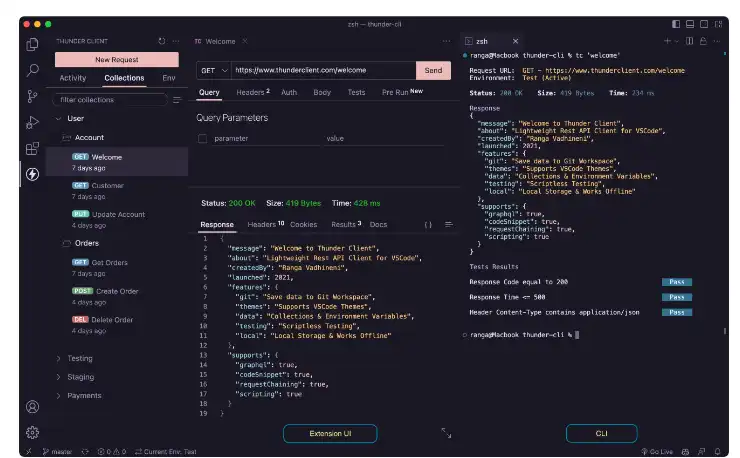Toggle bottom panel layout icon in title bar

(690, 24)
